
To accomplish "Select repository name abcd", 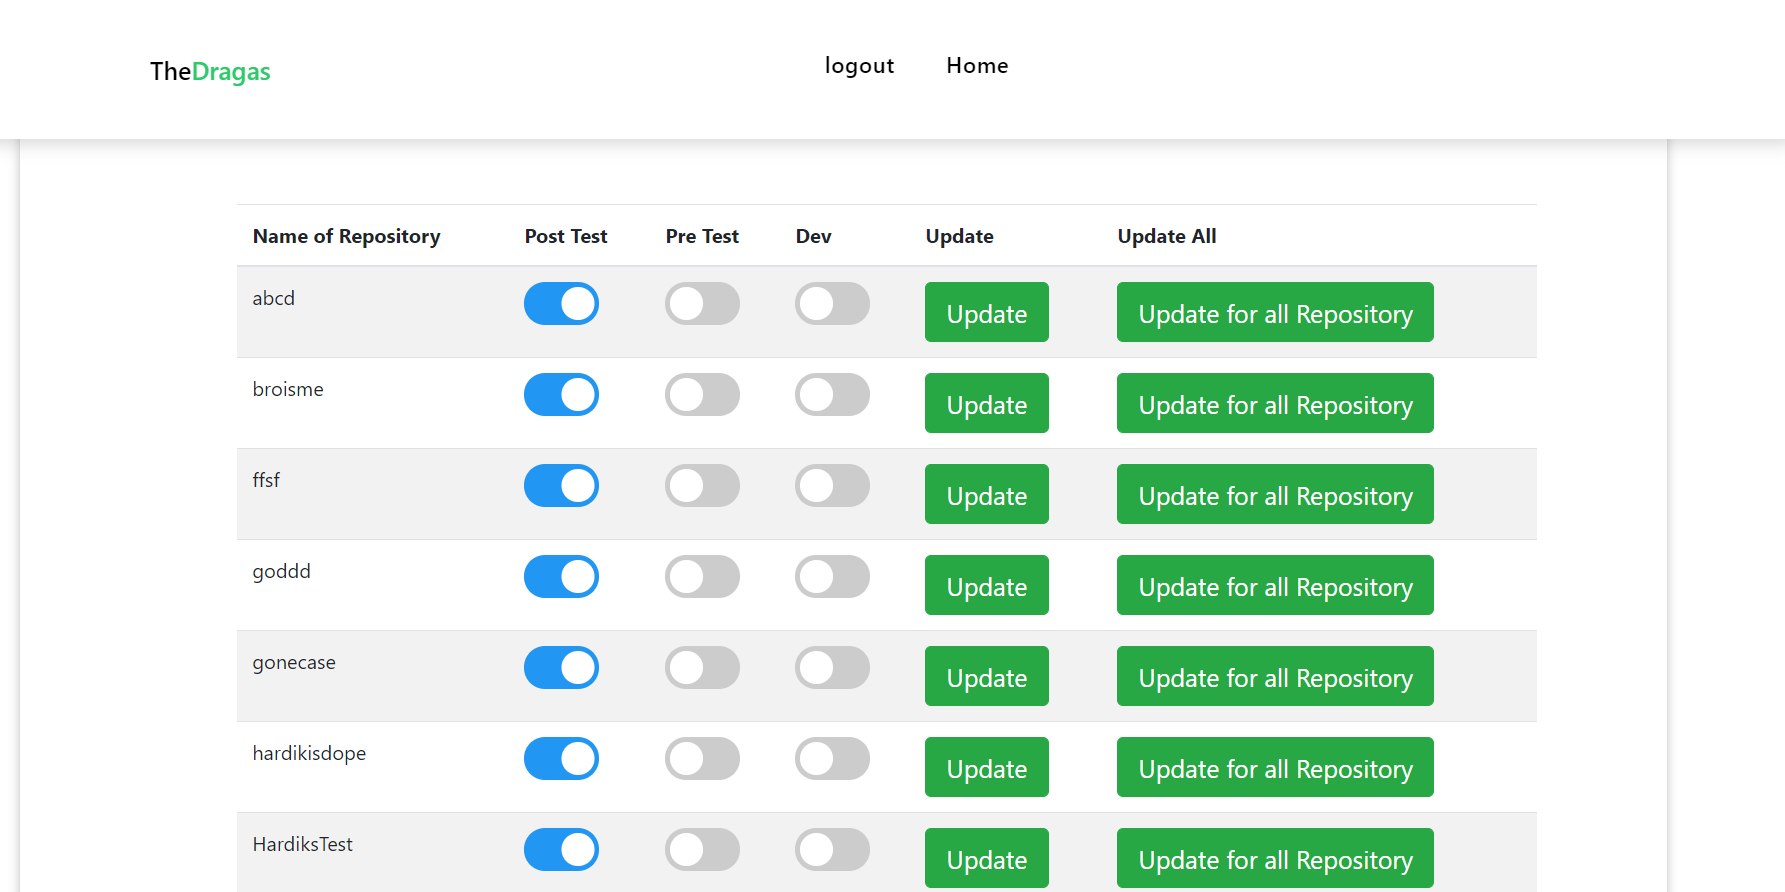I will click(273, 298).
